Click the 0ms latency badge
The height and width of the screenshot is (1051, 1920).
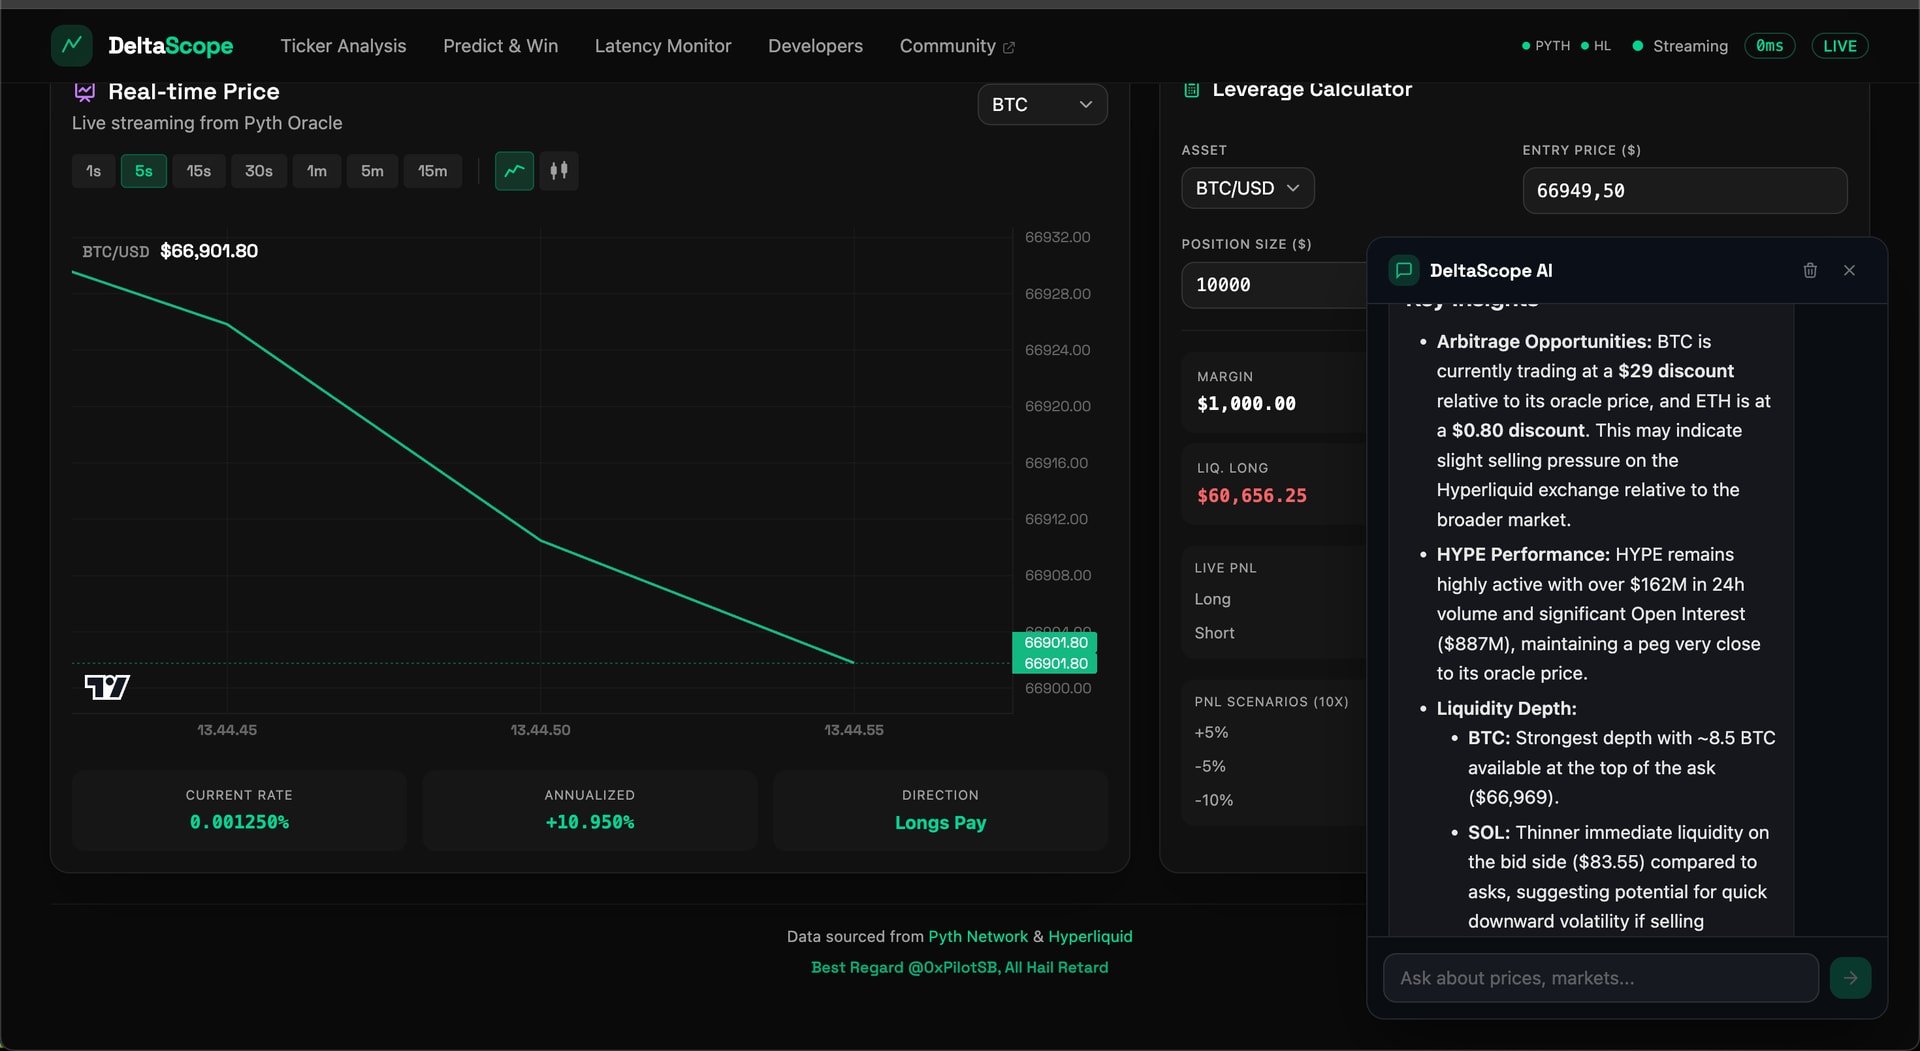coord(1769,46)
